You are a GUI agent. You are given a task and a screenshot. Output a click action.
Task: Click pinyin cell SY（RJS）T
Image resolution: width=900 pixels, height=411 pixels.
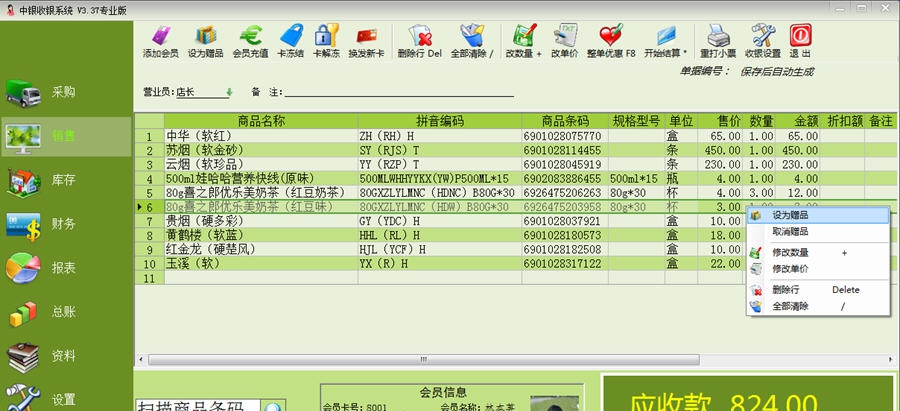[440, 150]
